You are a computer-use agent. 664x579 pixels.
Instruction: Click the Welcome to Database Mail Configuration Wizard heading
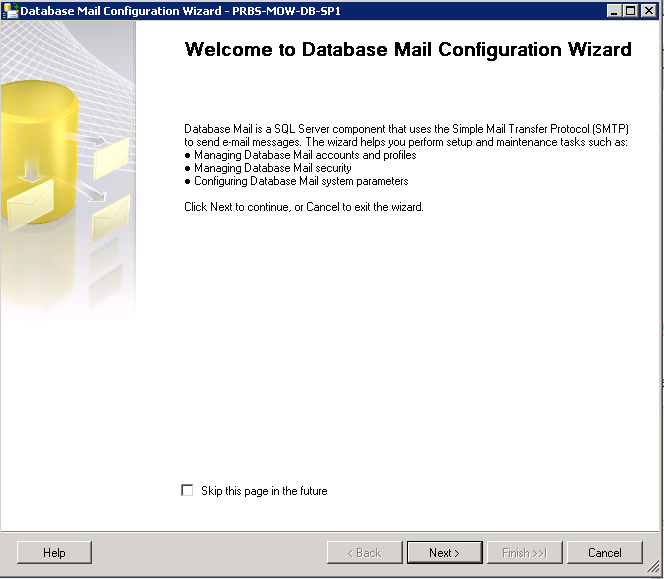click(x=408, y=50)
